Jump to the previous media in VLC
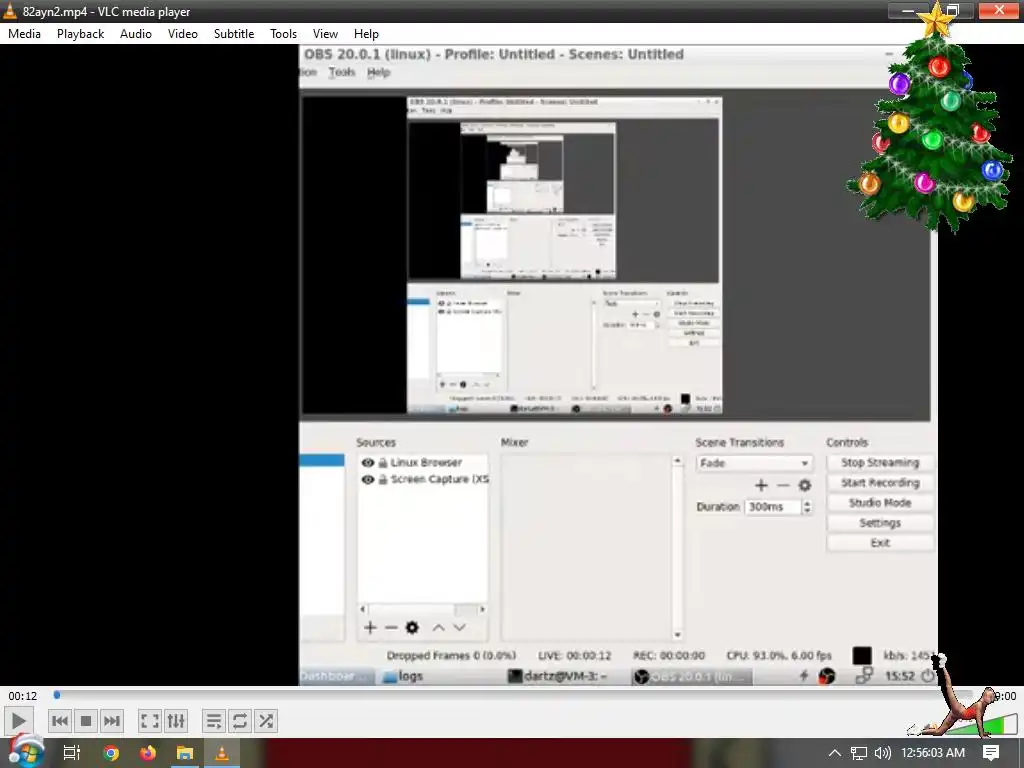The width and height of the screenshot is (1024, 768). (x=59, y=721)
